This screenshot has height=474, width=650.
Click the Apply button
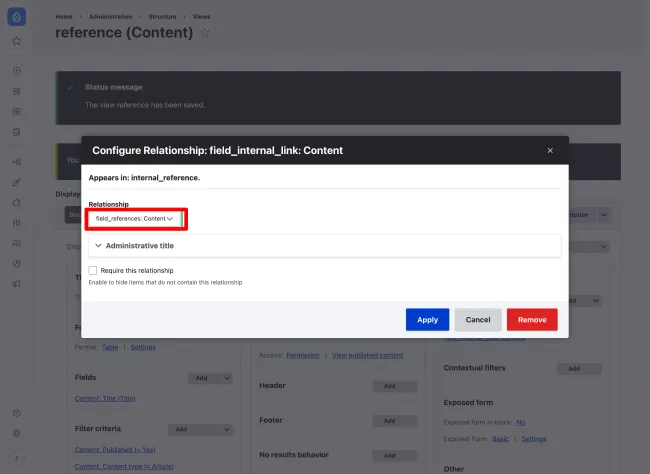pyautogui.click(x=427, y=319)
